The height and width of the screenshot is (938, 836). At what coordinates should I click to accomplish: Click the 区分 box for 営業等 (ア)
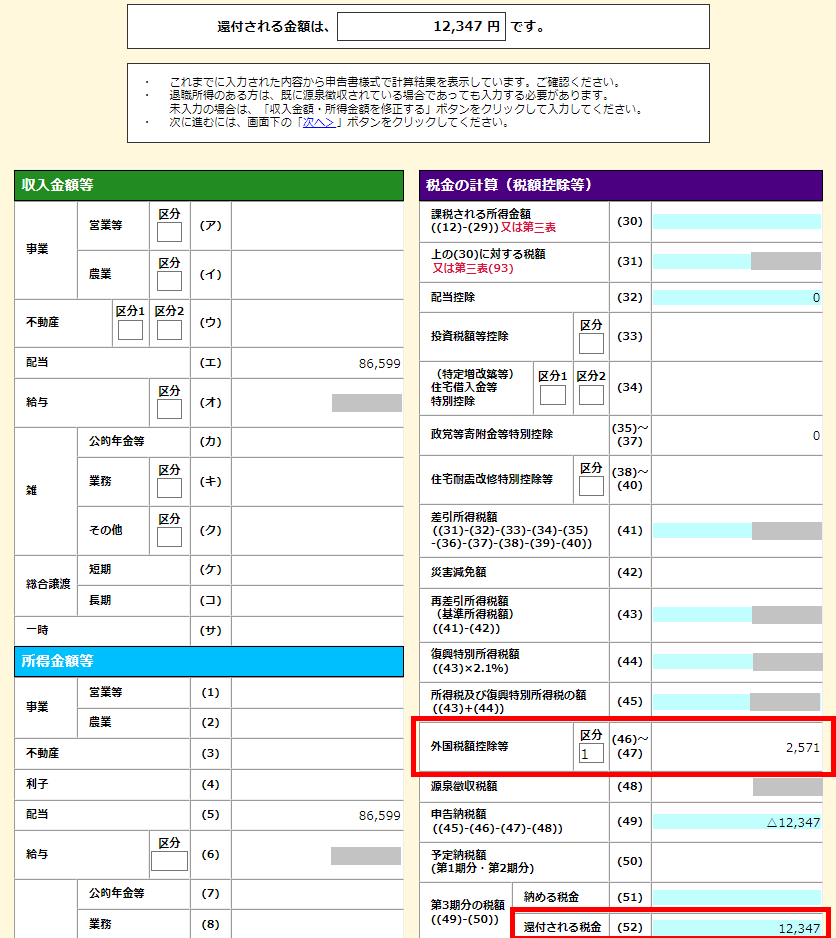pyautogui.click(x=170, y=232)
